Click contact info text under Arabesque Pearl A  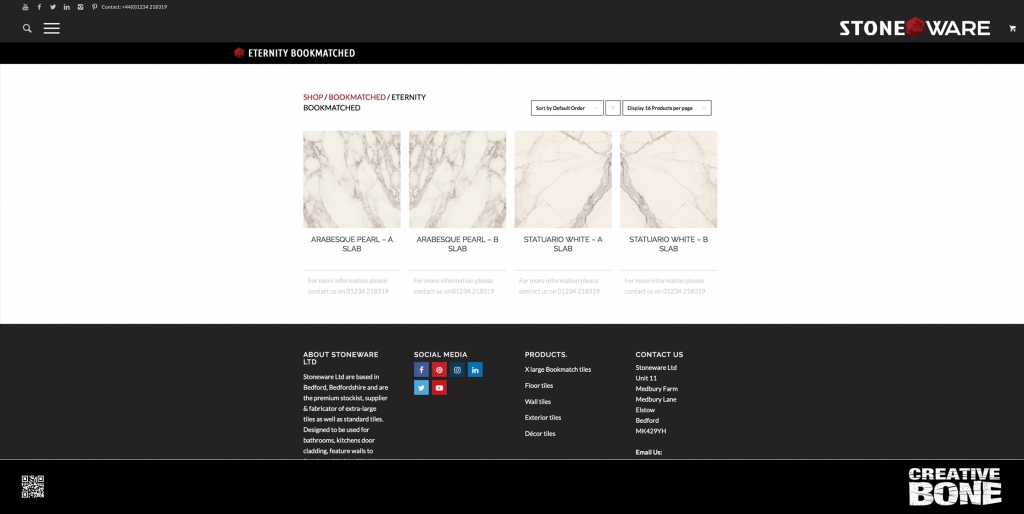(x=348, y=285)
